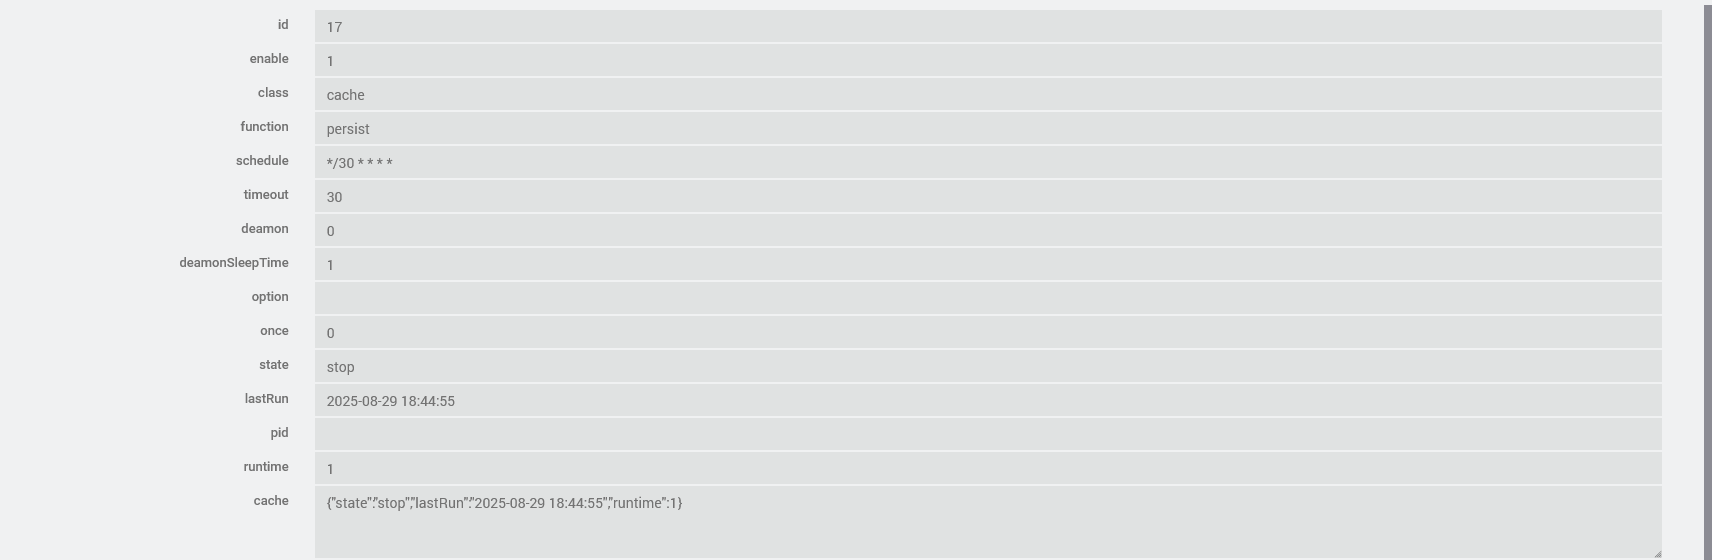Click the function field showing persist
This screenshot has height=560, width=1712.
(x=987, y=129)
